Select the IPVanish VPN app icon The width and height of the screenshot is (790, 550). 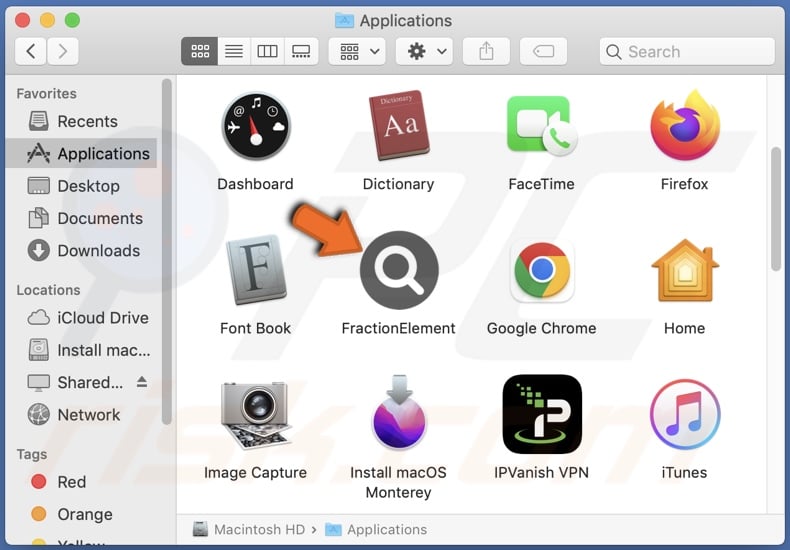pyautogui.click(x=542, y=414)
